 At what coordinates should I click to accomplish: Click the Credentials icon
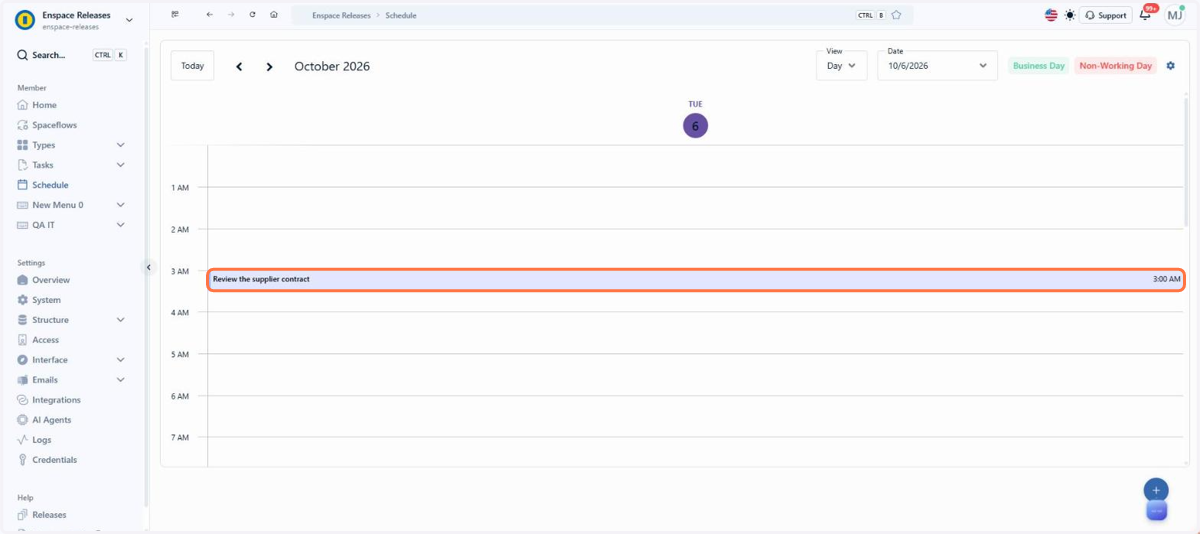[23, 460]
